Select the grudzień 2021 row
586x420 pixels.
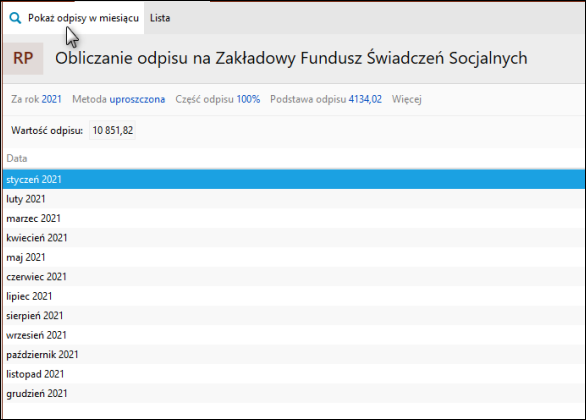[294, 393]
